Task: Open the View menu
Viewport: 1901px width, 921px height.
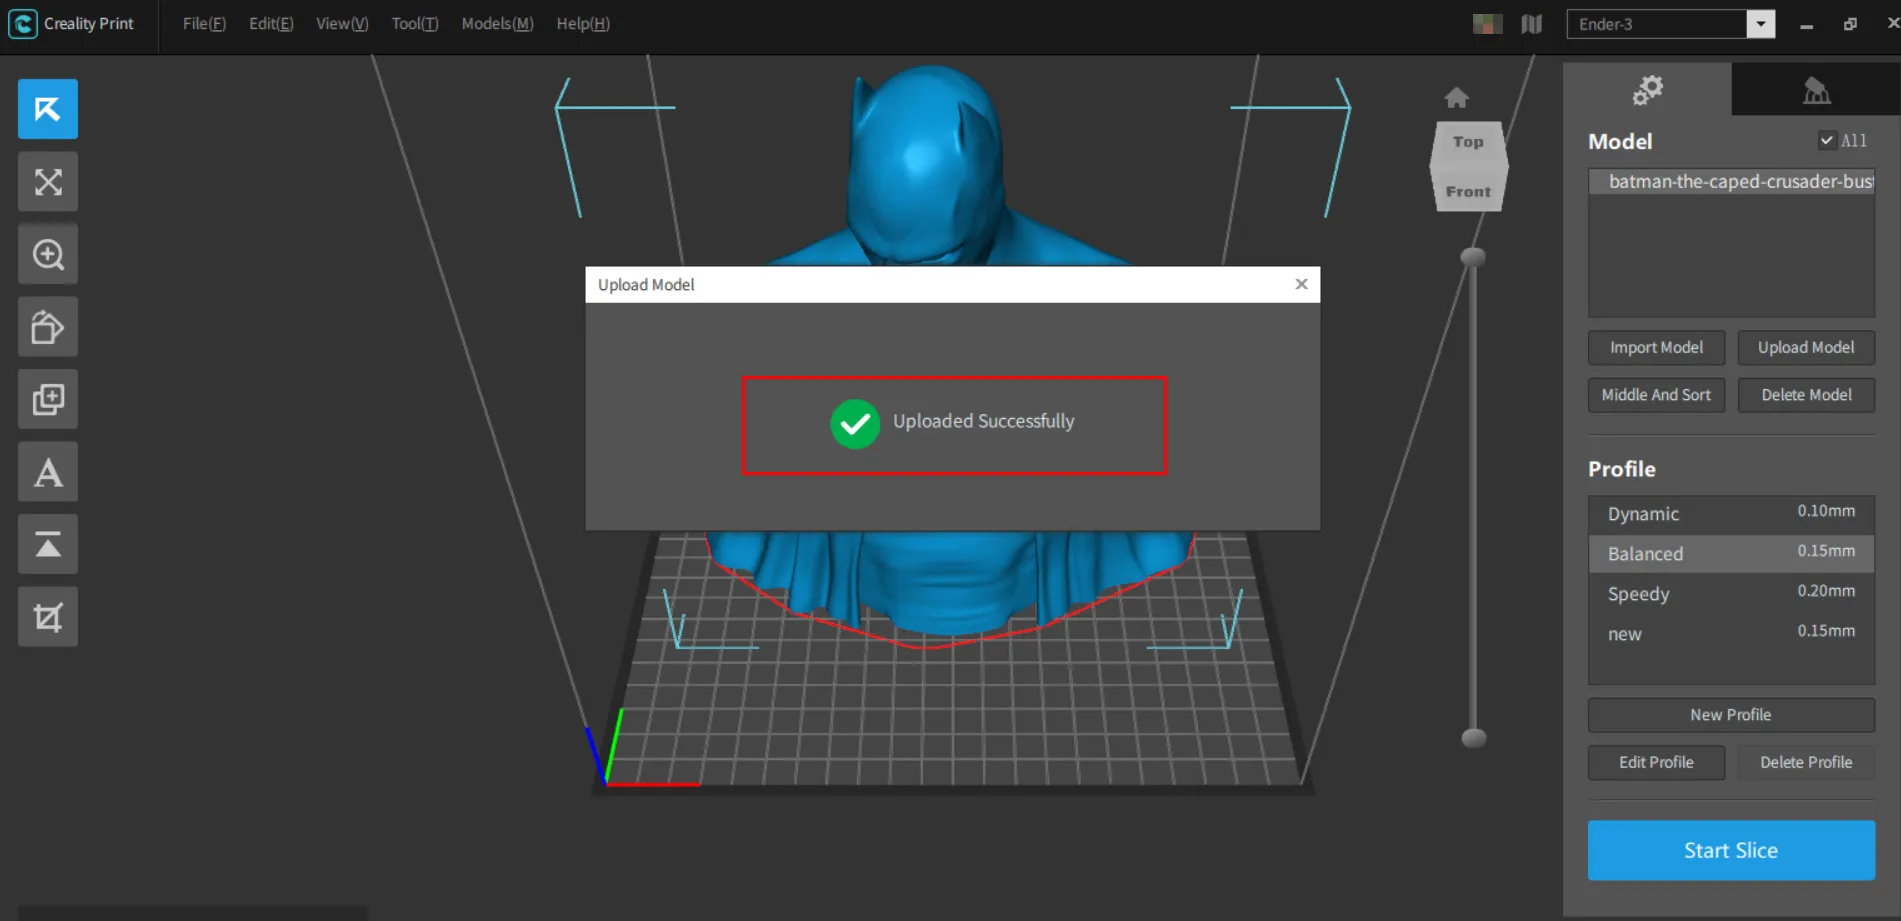Action: tap(342, 23)
